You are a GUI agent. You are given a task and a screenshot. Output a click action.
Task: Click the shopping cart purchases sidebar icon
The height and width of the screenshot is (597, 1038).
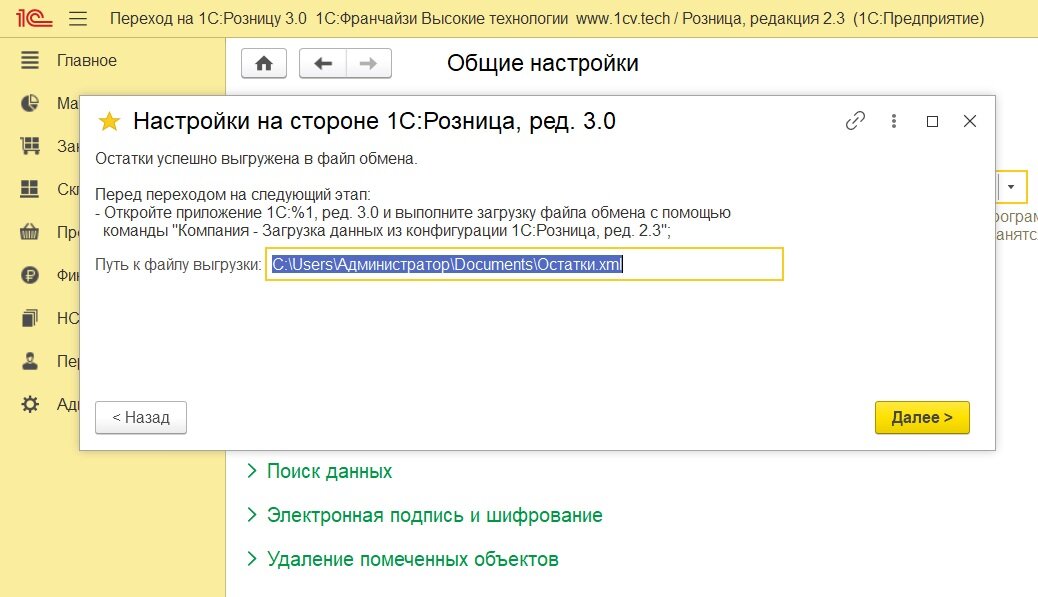point(30,146)
